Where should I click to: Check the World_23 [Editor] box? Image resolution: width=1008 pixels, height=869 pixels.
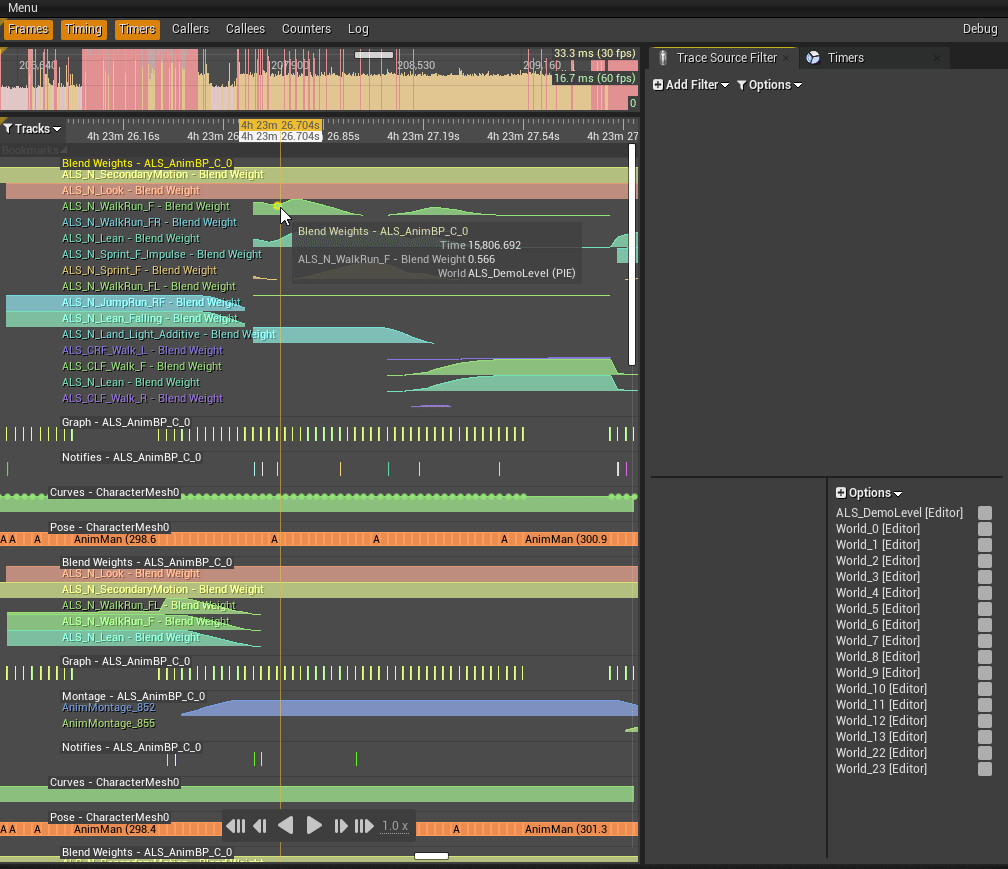(985, 769)
